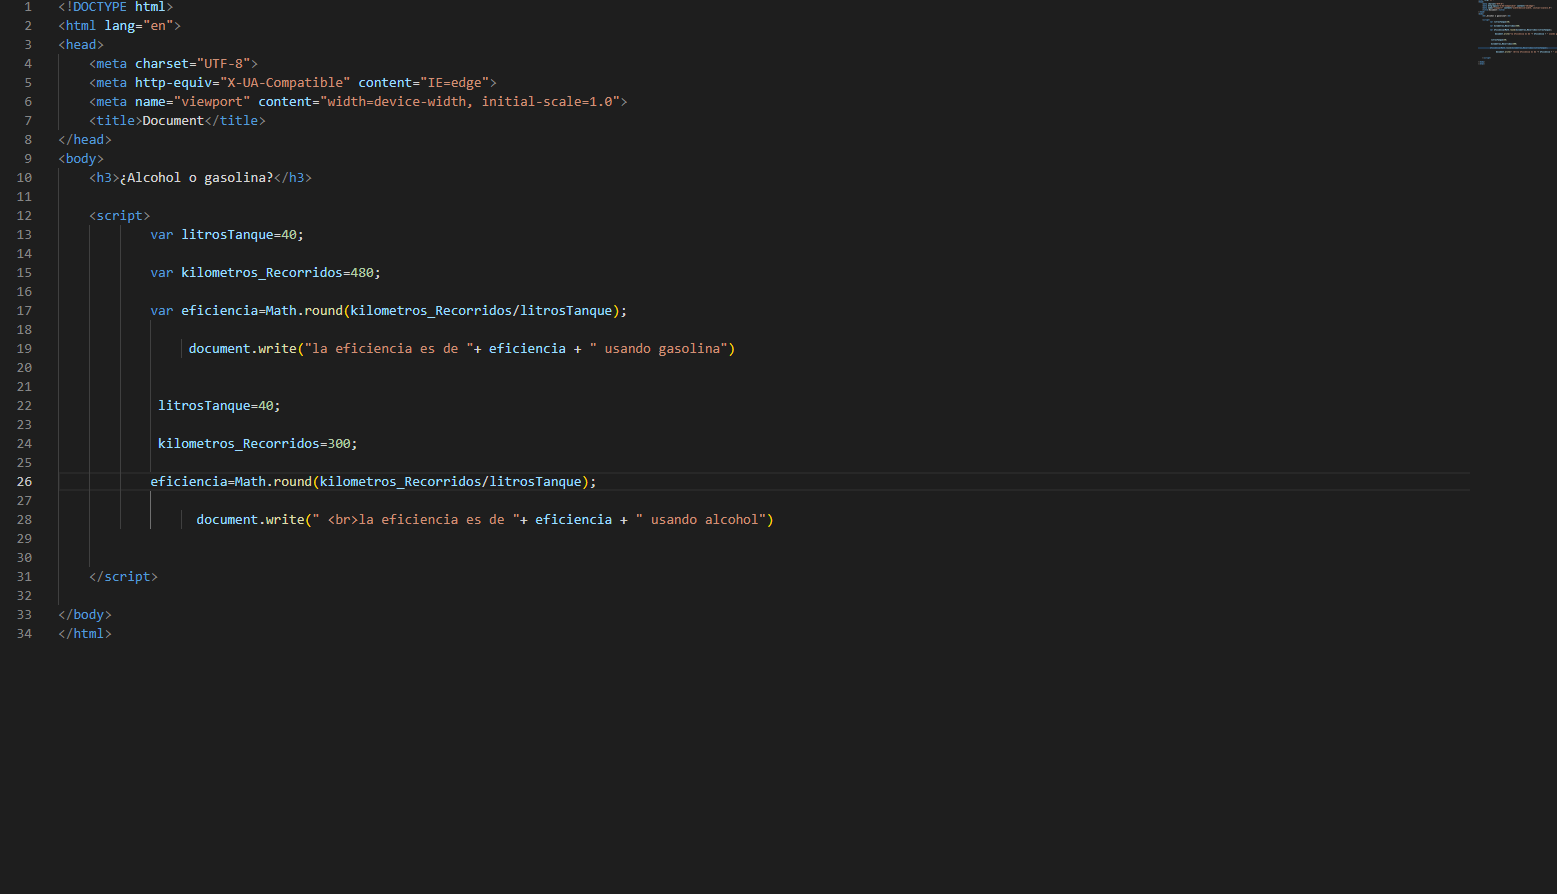Click the "<br>" text inside the string
Image resolution: width=1557 pixels, height=894 pixels.
343,520
